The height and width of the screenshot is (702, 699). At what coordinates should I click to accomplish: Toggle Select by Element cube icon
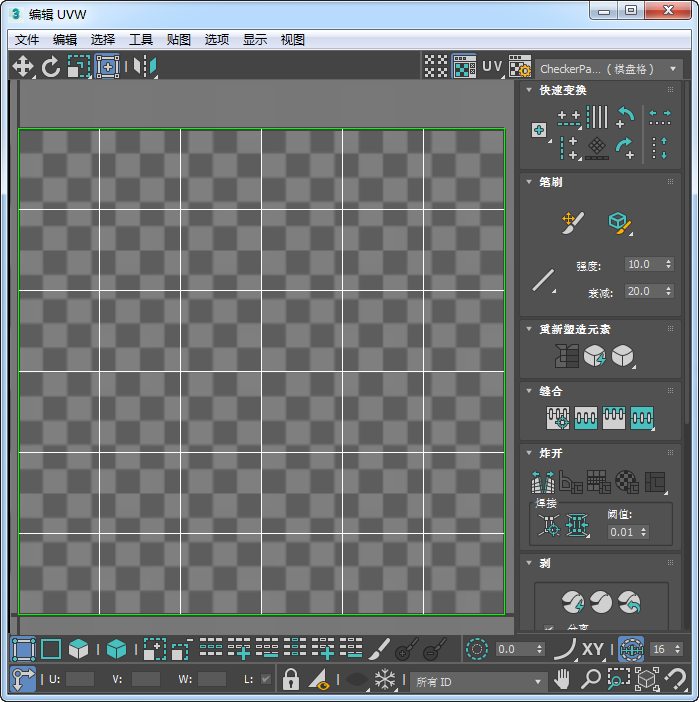[116, 649]
